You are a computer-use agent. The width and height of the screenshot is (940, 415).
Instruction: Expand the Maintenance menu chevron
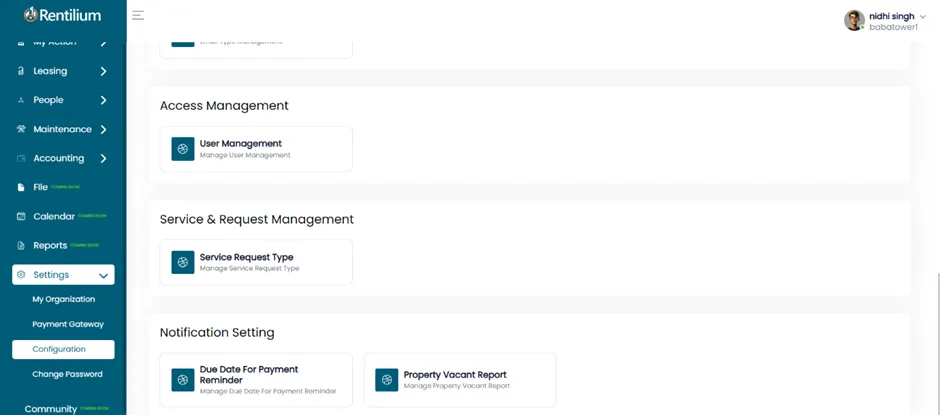click(103, 129)
